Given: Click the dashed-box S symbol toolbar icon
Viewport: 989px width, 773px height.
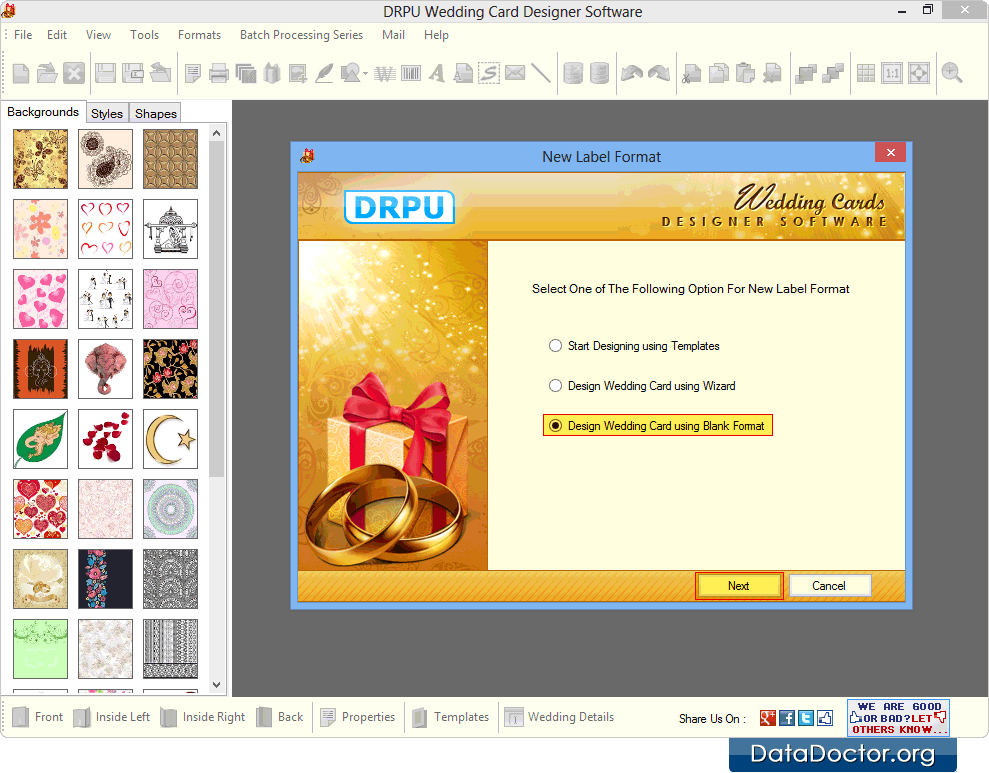Looking at the screenshot, I should (489, 74).
